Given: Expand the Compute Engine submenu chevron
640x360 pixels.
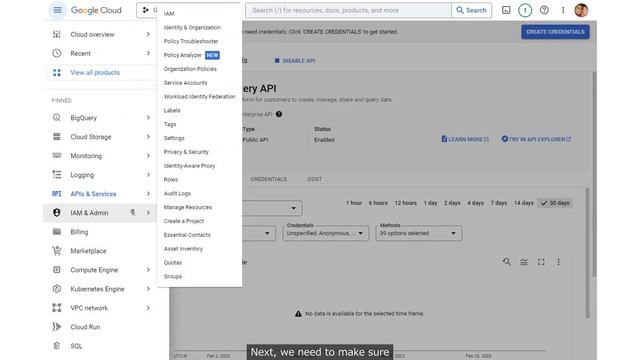Looking at the screenshot, I should (148, 270).
